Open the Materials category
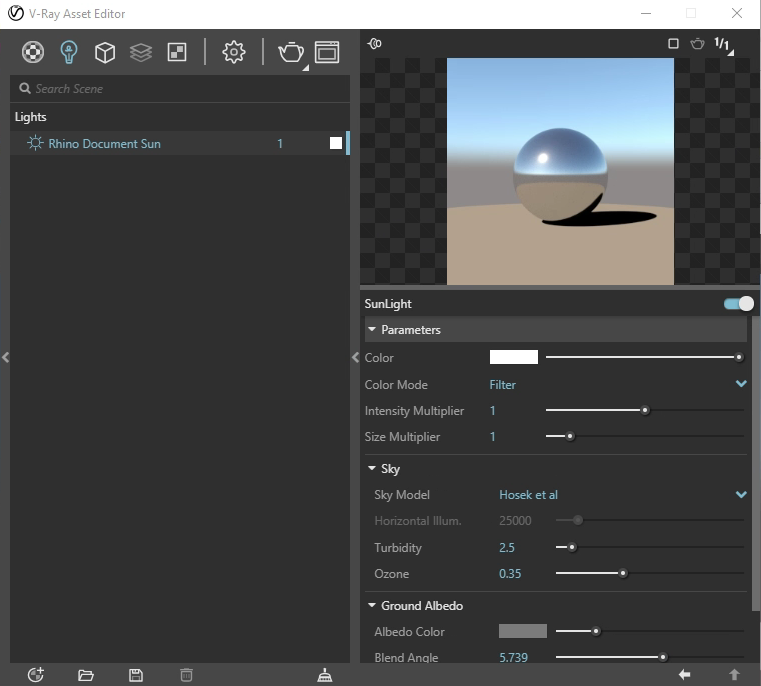761x686 pixels. [33, 52]
